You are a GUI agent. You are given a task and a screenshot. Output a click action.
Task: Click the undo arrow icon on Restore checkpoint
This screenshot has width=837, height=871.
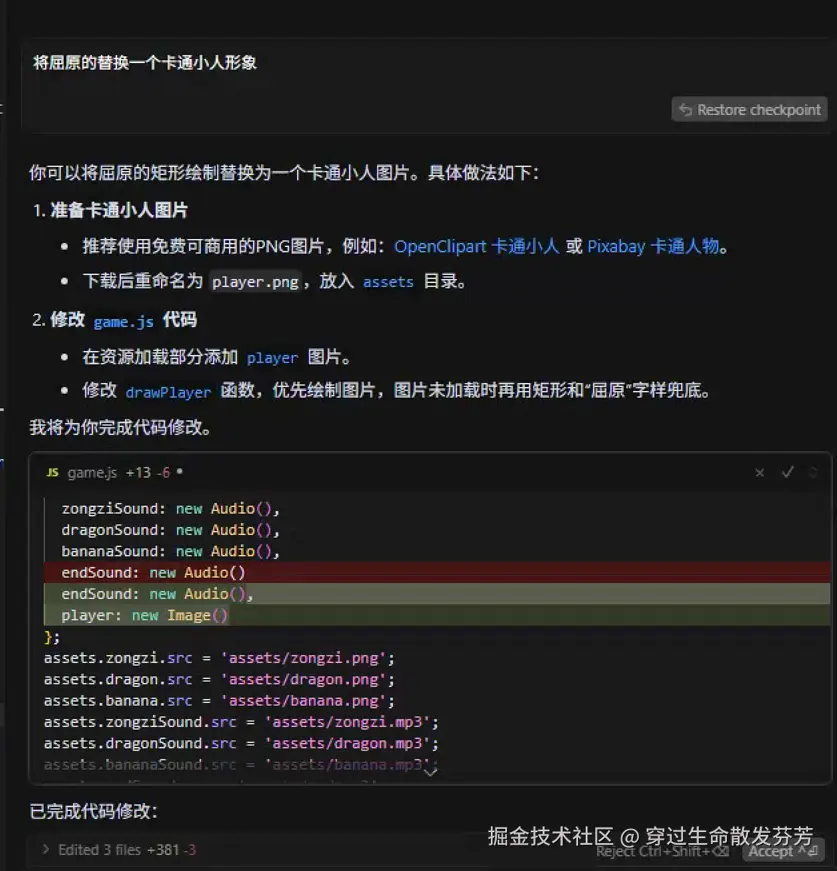tap(683, 109)
